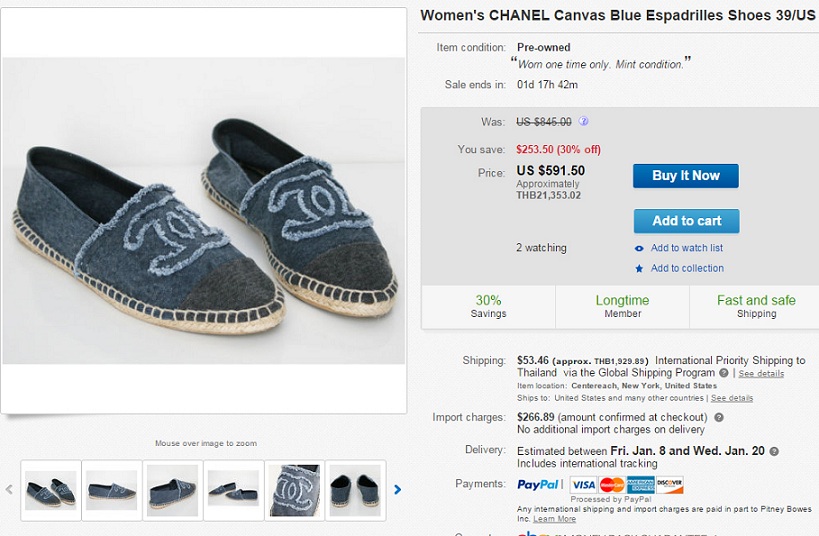Select the CC logo close-up thumbnail
Viewport: 819px width, 536px height.
(x=296, y=490)
